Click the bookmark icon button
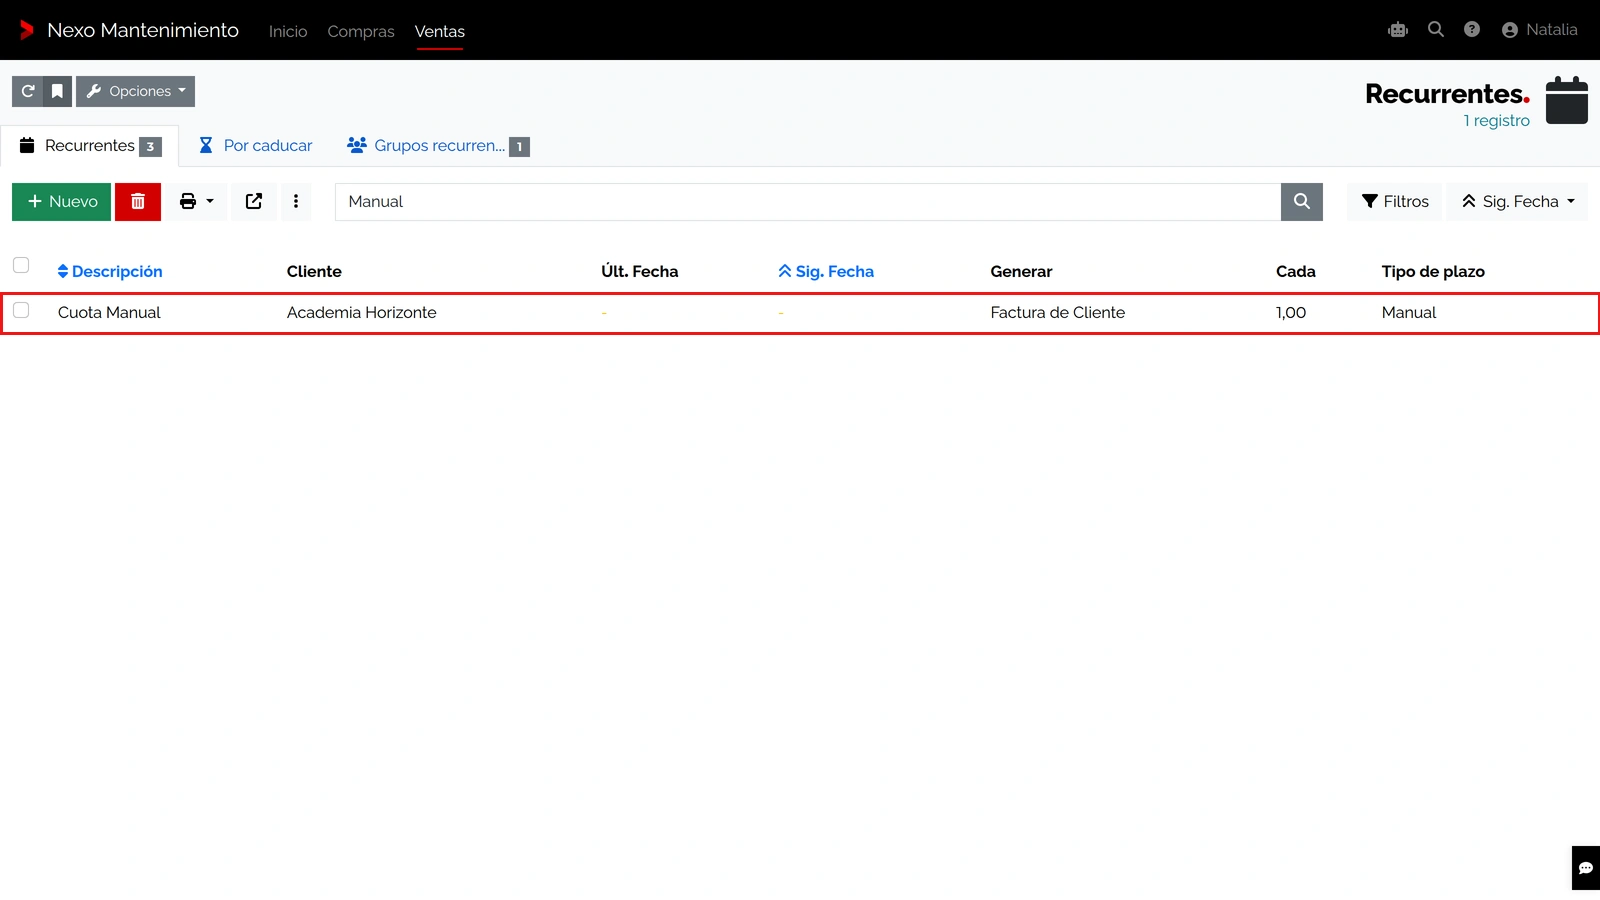Viewport: 1600px width, 900px height. [x=58, y=91]
